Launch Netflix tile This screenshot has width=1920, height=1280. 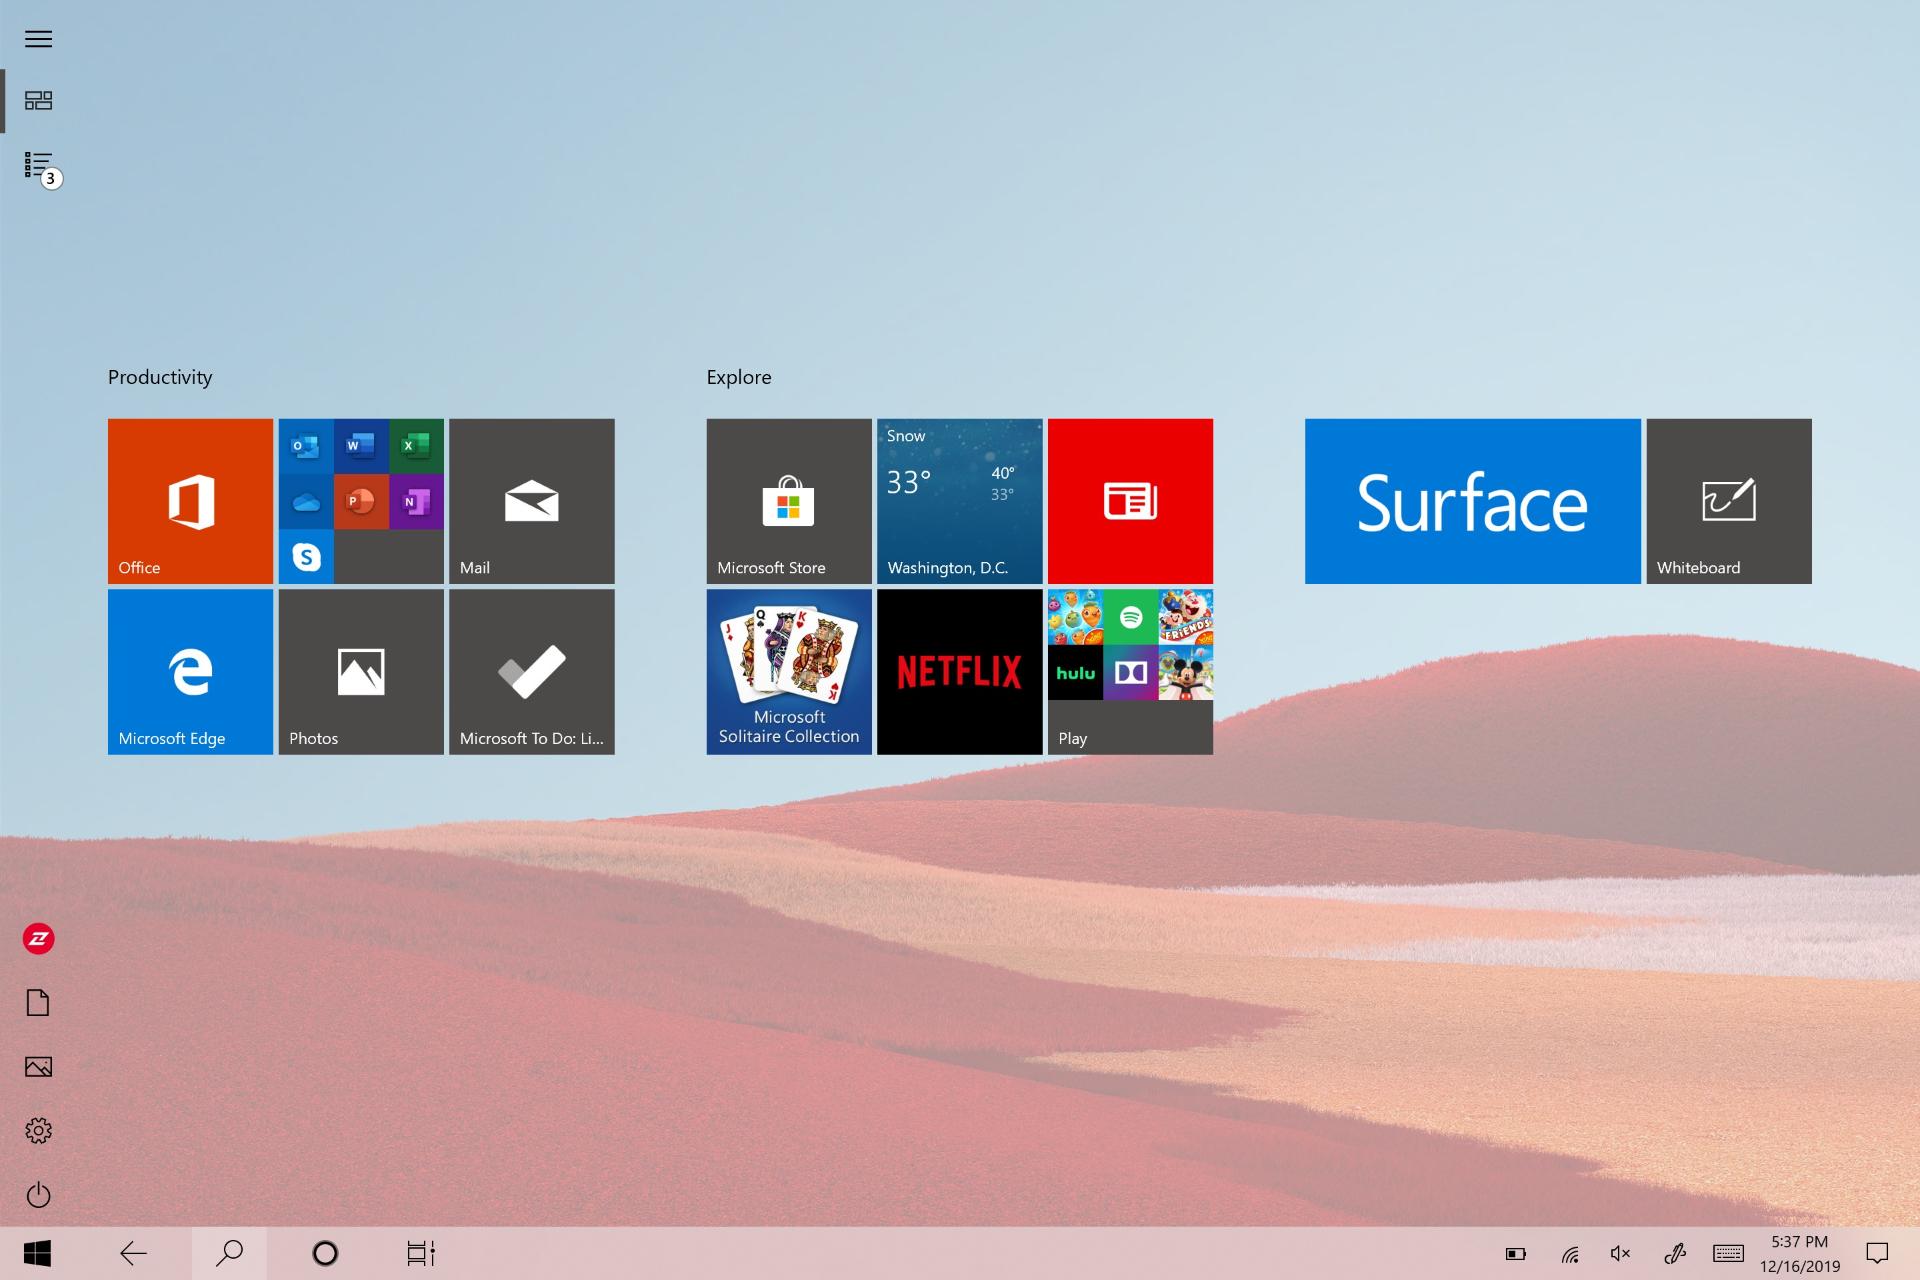coord(960,672)
